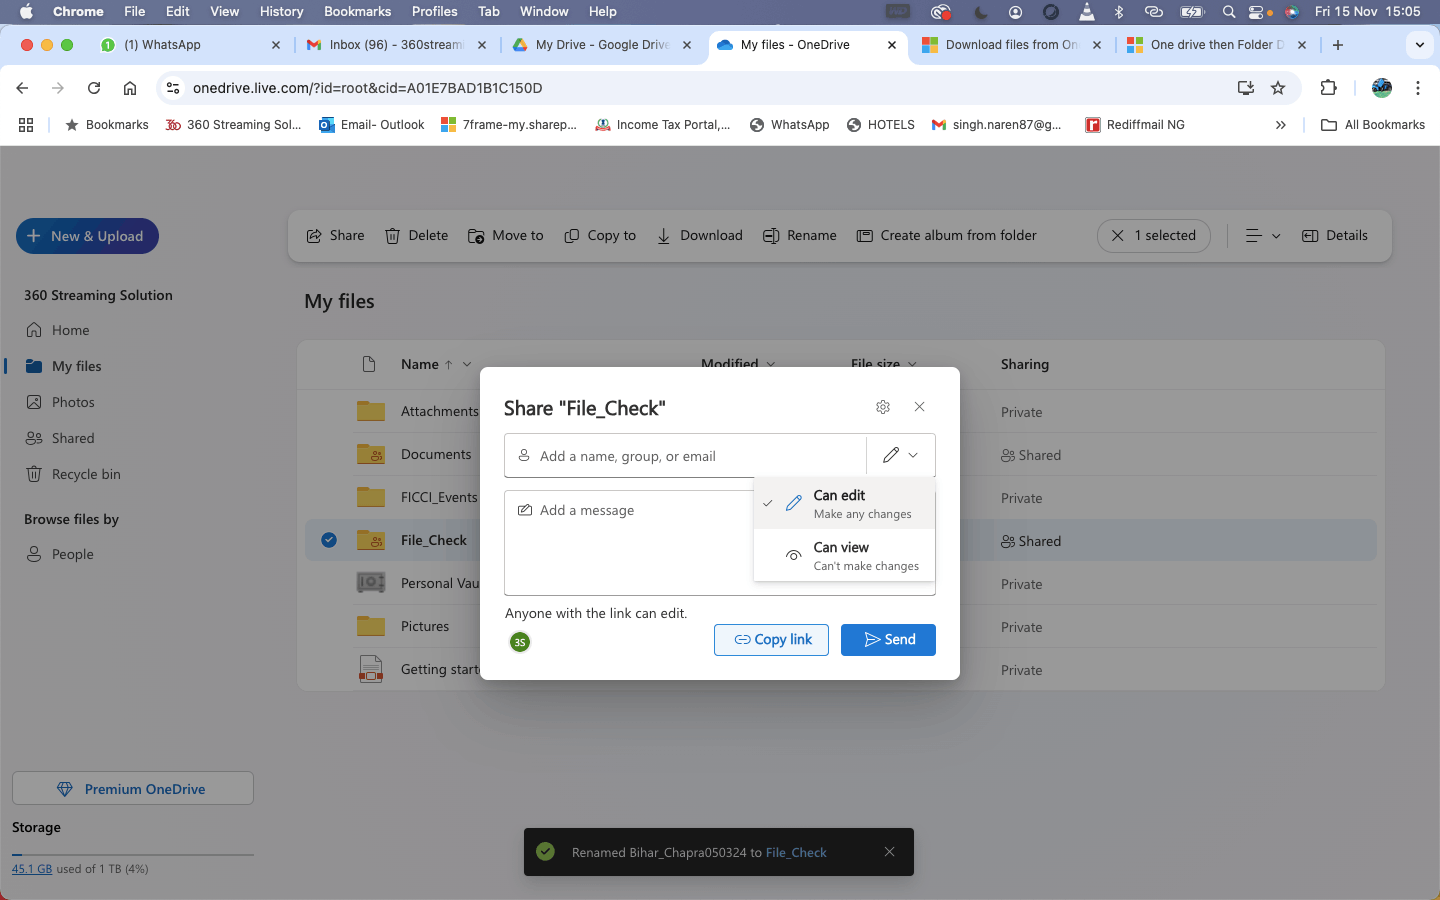This screenshot has height=900, width=1440.
Task: Click New & Upload button
Action: coord(87,236)
